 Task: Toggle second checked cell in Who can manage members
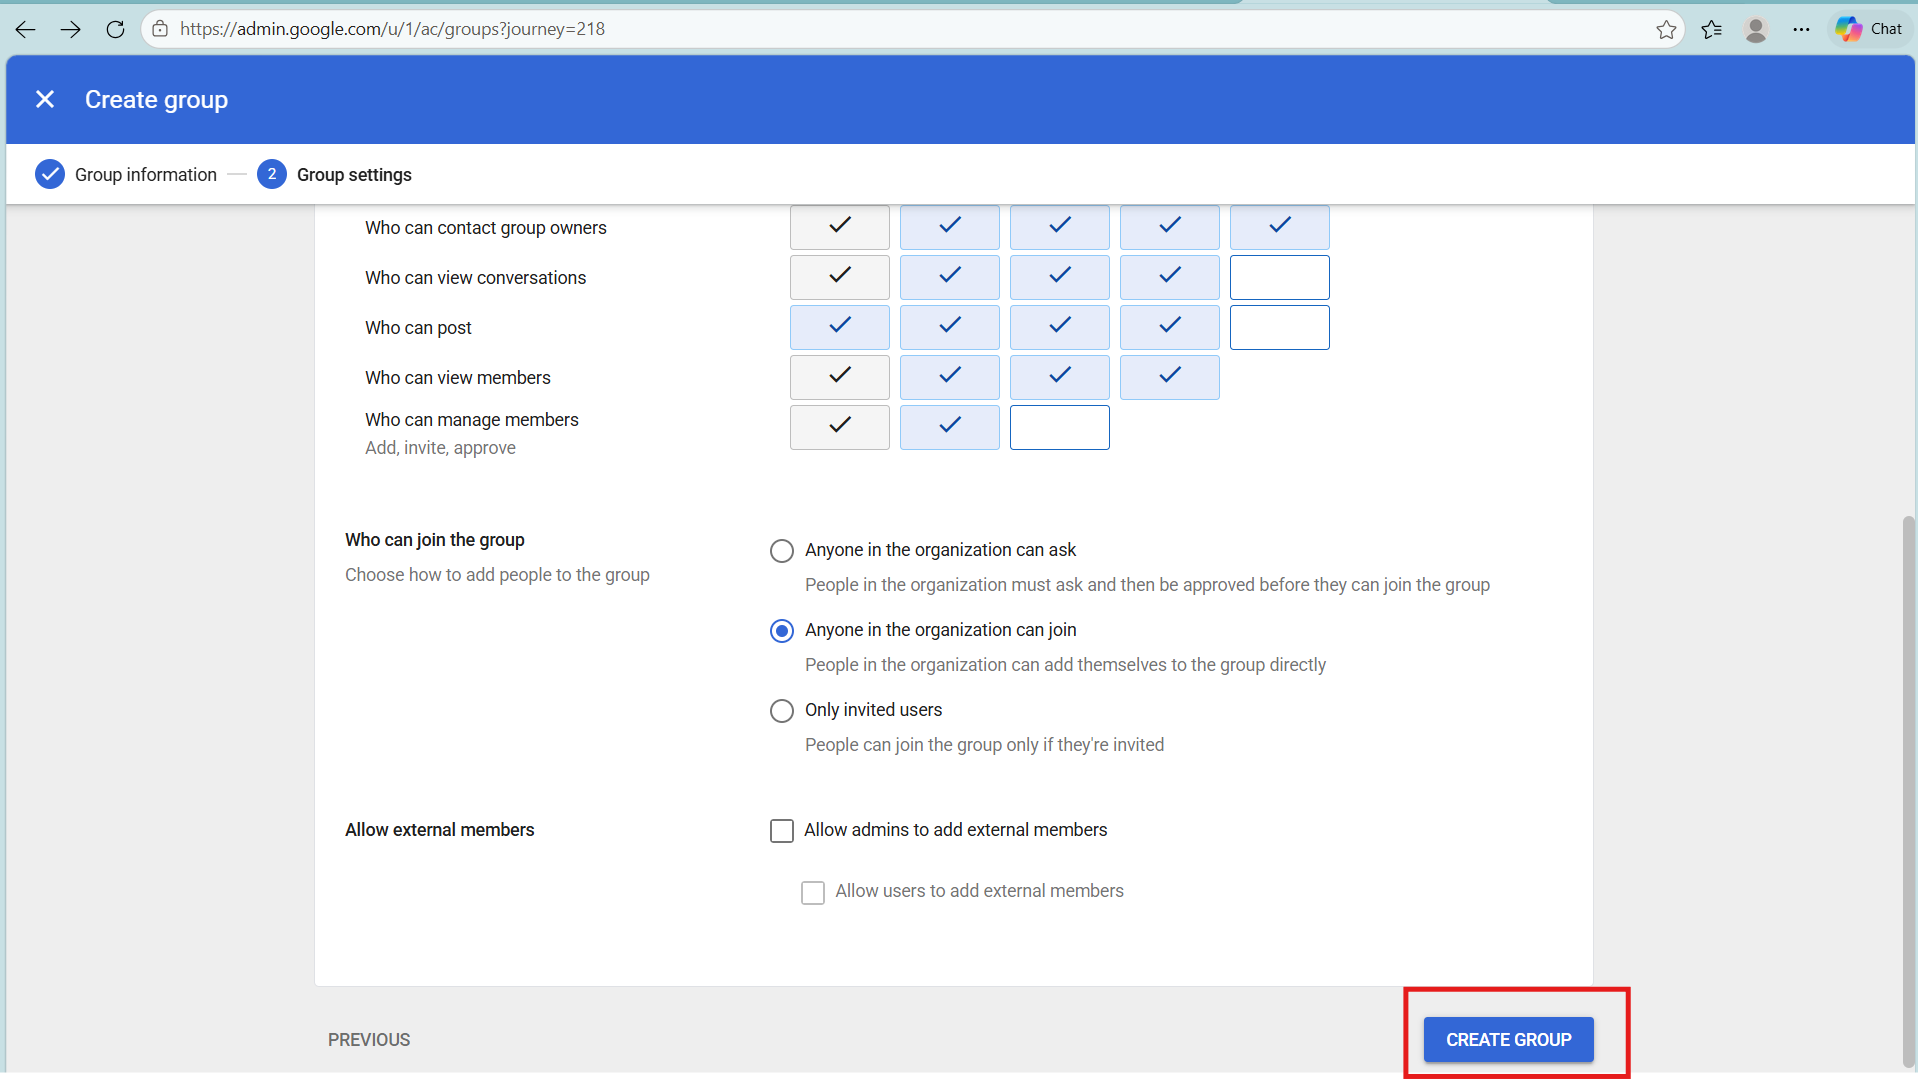pyautogui.click(x=949, y=427)
